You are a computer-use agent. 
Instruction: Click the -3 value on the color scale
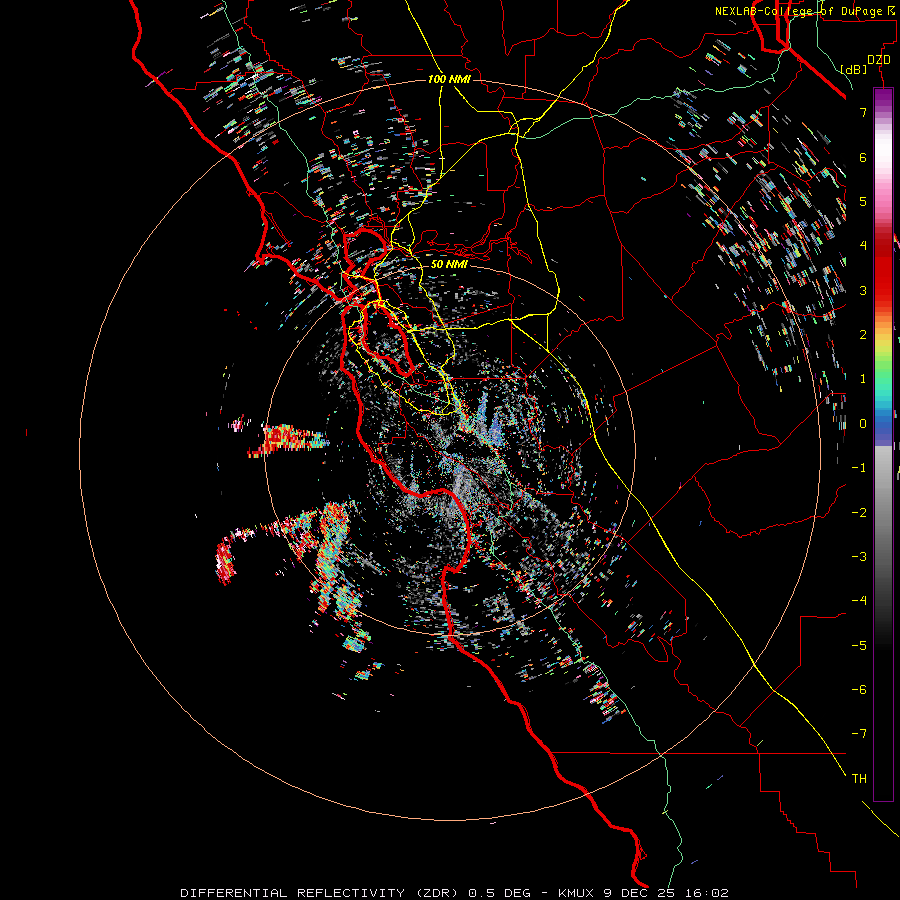tap(859, 557)
